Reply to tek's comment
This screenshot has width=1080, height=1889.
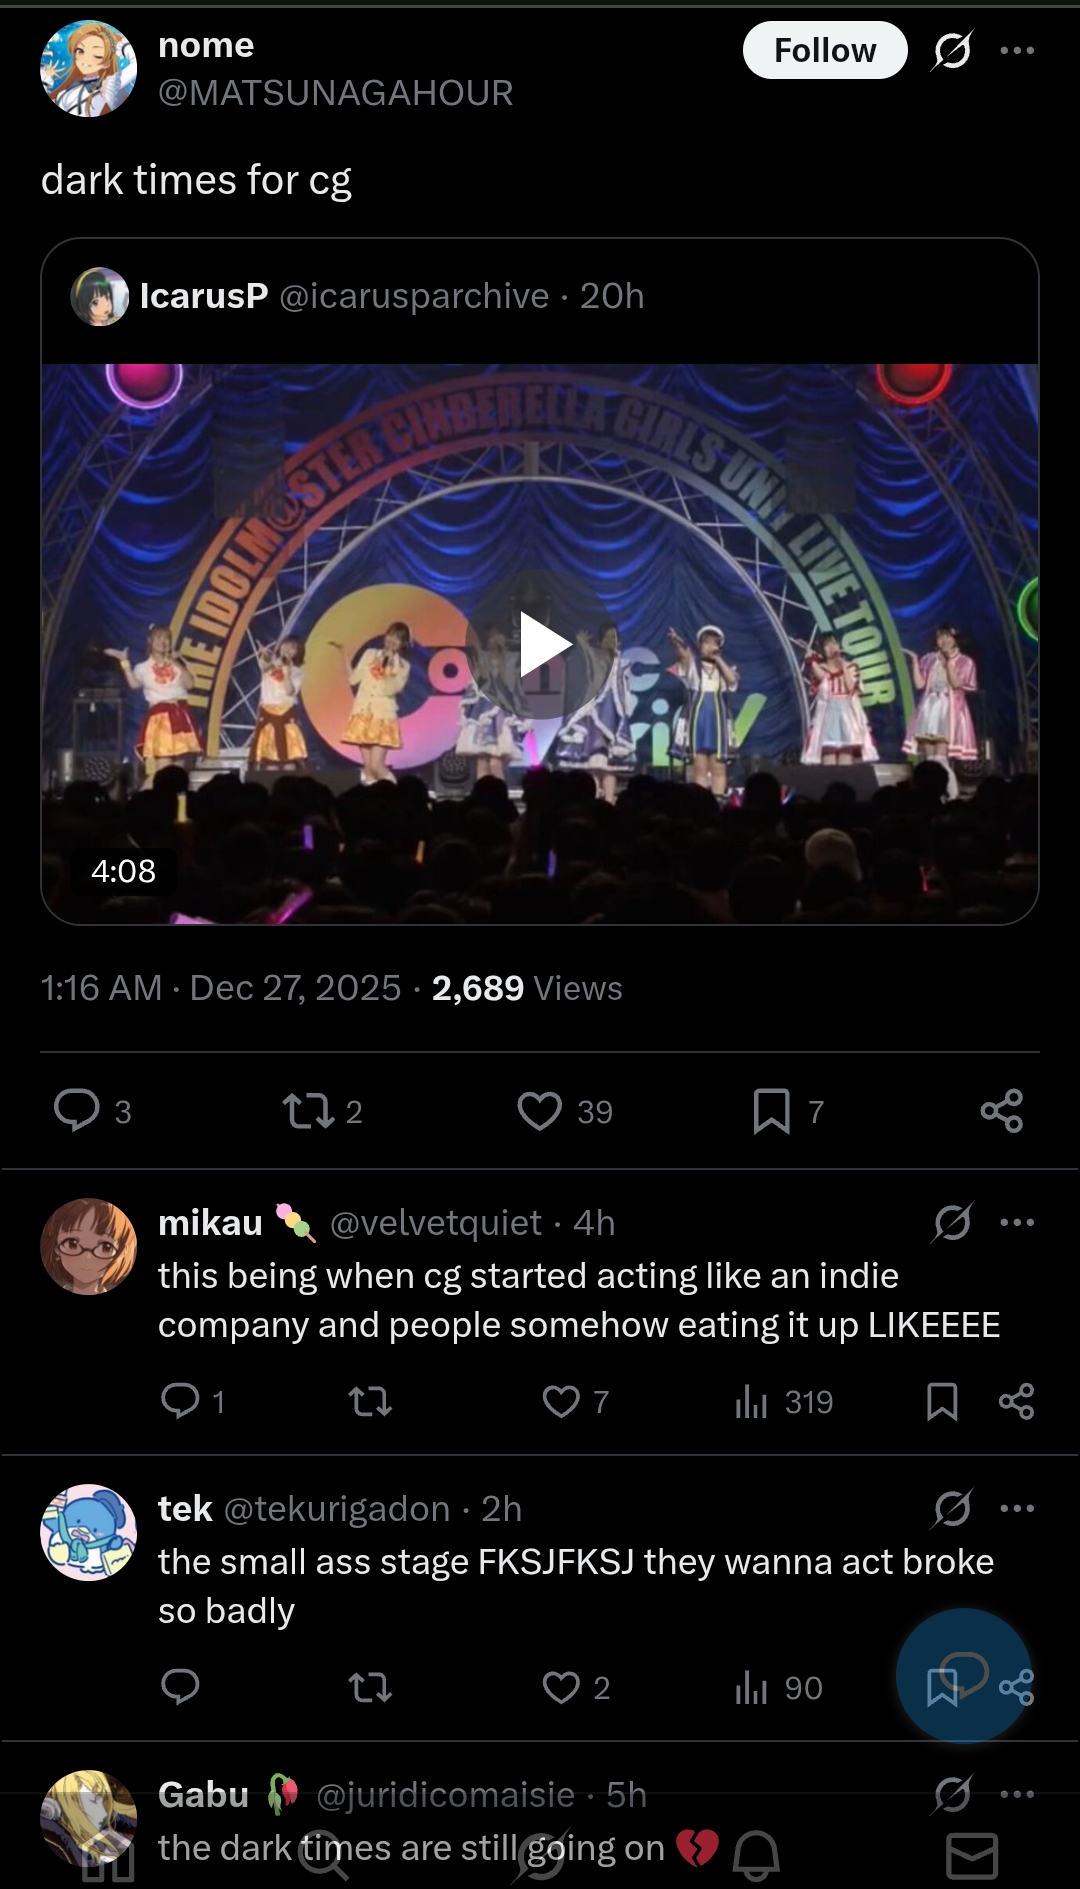tap(180, 1687)
